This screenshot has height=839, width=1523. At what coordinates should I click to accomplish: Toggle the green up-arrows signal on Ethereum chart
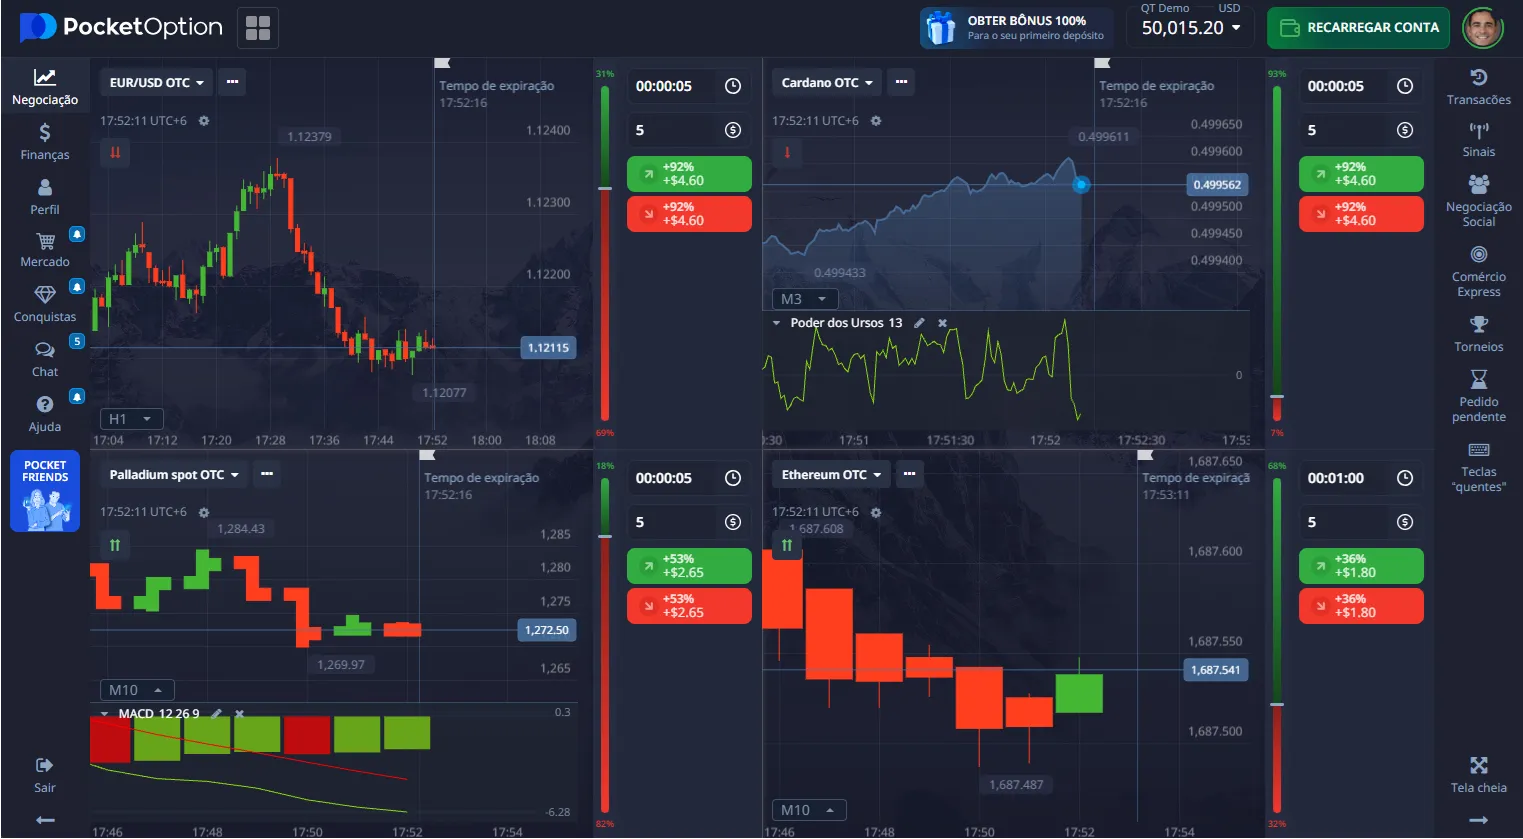[x=787, y=545]
